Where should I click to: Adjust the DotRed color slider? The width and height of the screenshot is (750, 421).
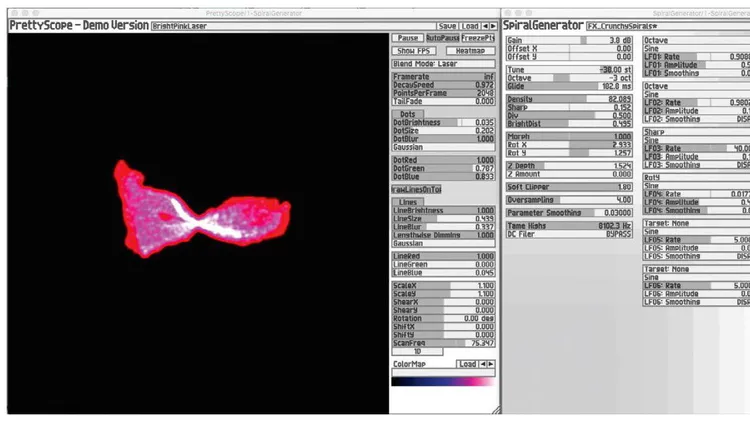(443, 160)
